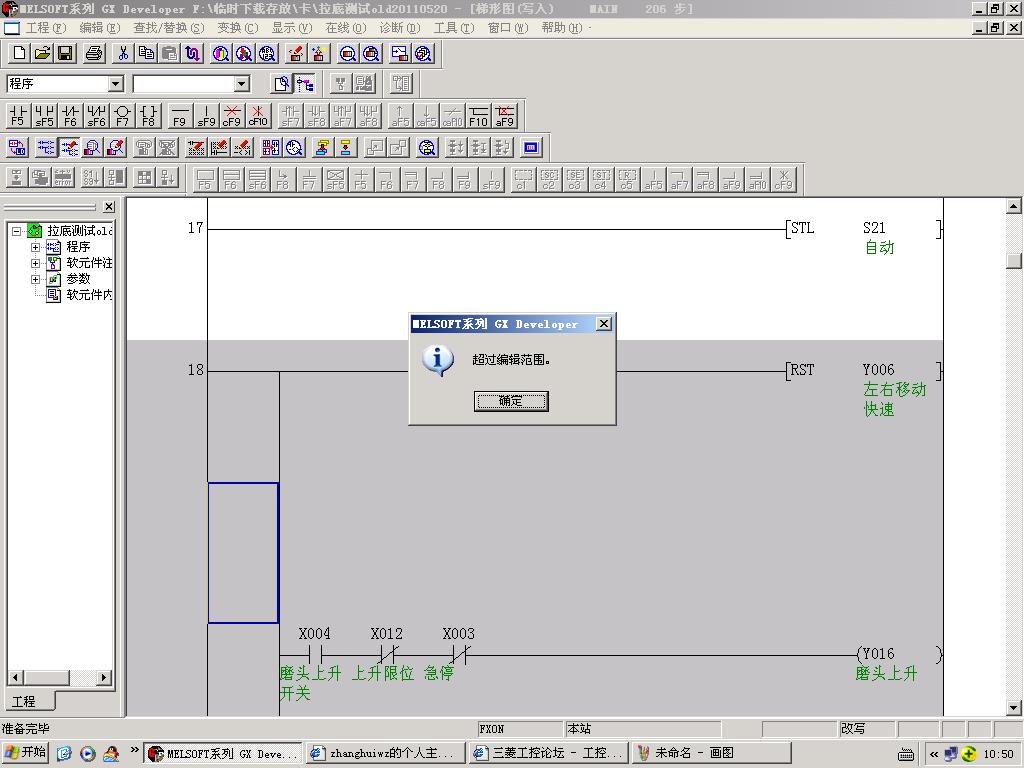Save the project with the floppy disk icon
Viewport: 1024px width, 768px height.
pos(65,53)
